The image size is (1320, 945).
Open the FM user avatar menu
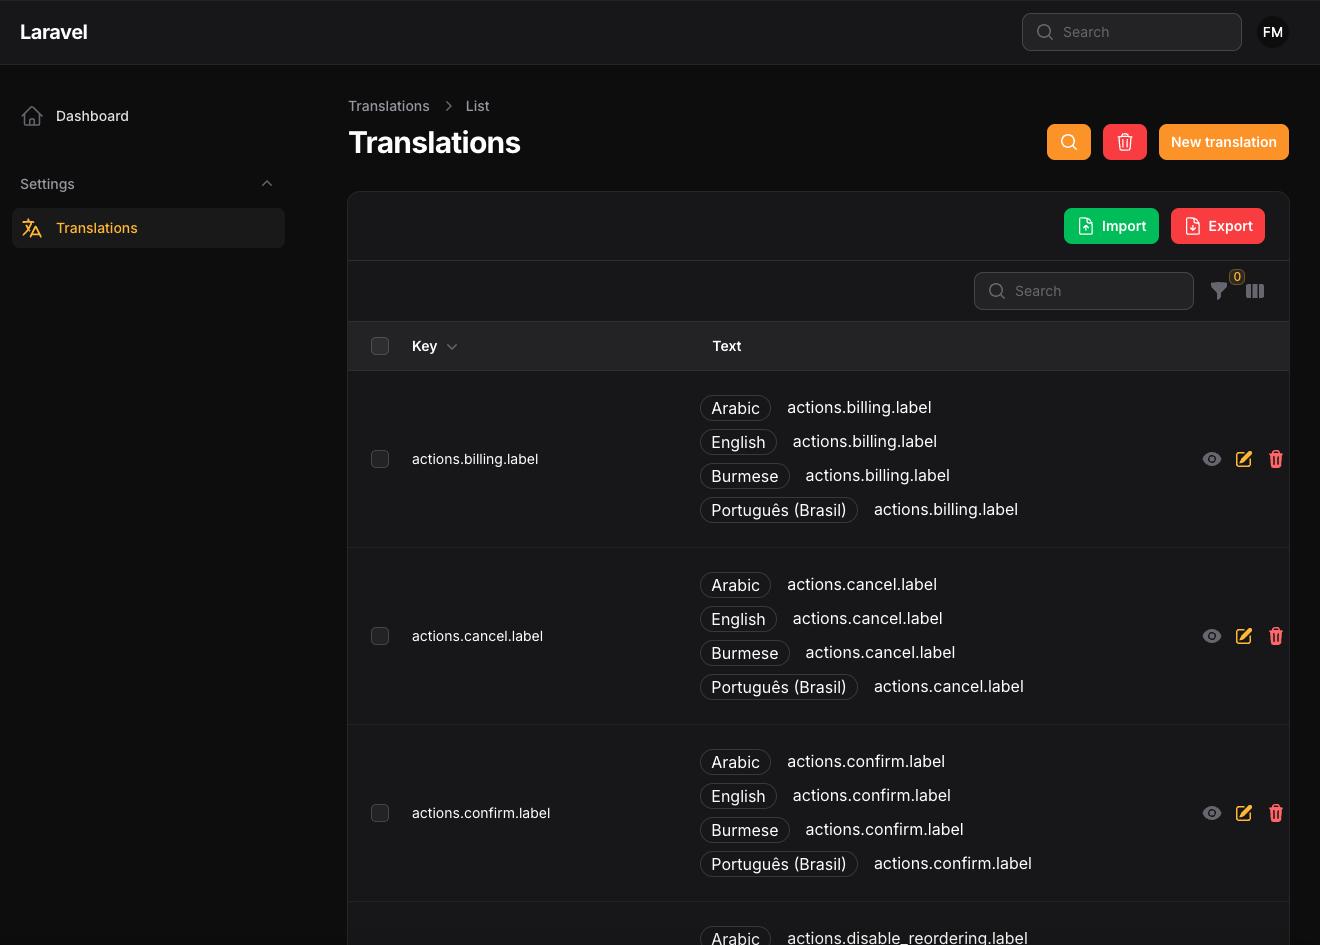[x=1273, y=32]
